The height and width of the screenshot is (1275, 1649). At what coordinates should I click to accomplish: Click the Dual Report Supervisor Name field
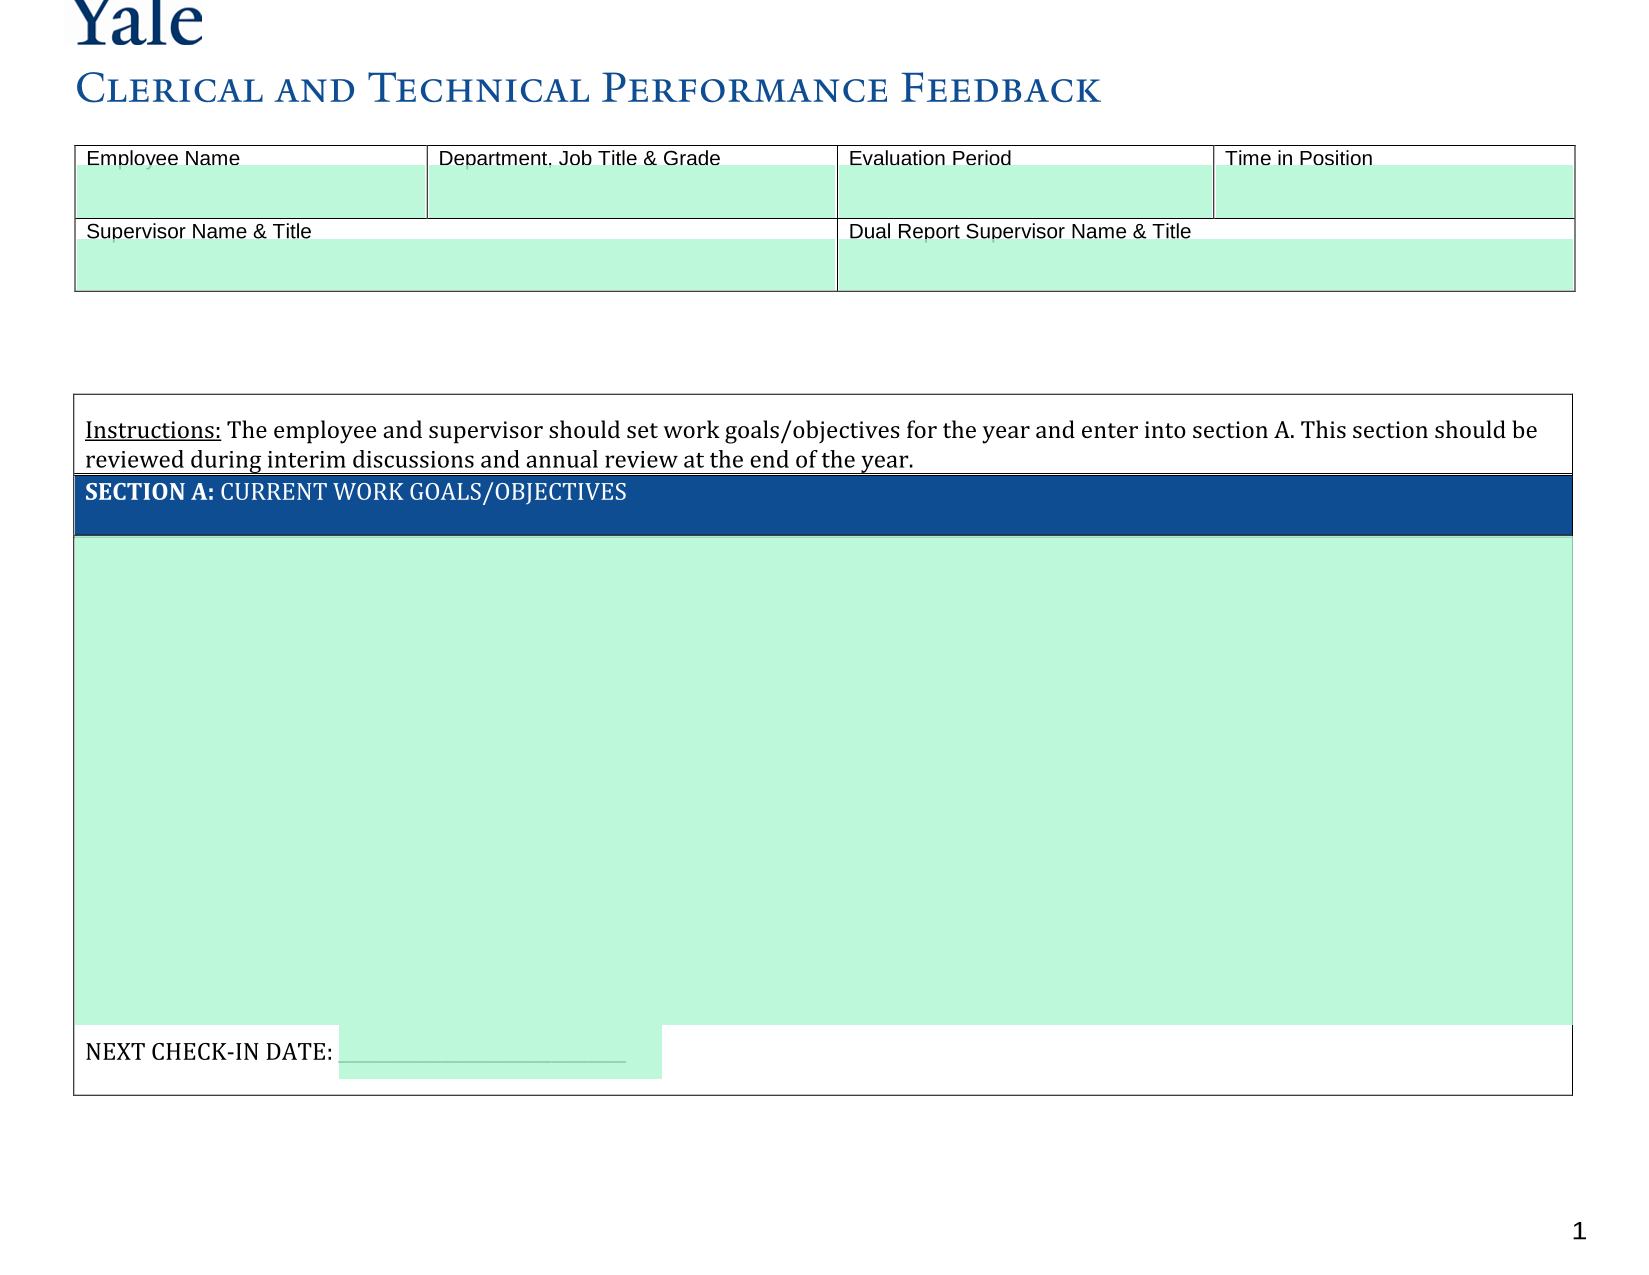pos(1206,265)
